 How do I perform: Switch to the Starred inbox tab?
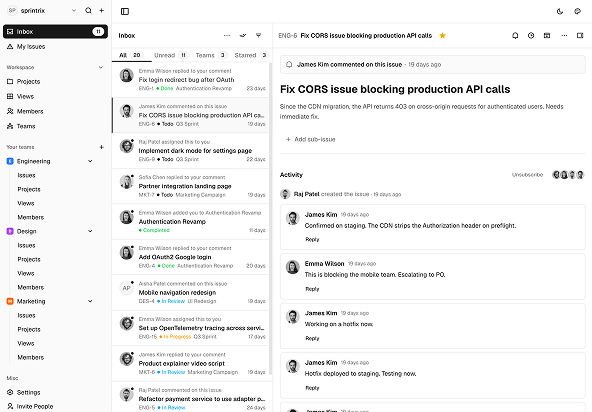(x=251, y=55)
